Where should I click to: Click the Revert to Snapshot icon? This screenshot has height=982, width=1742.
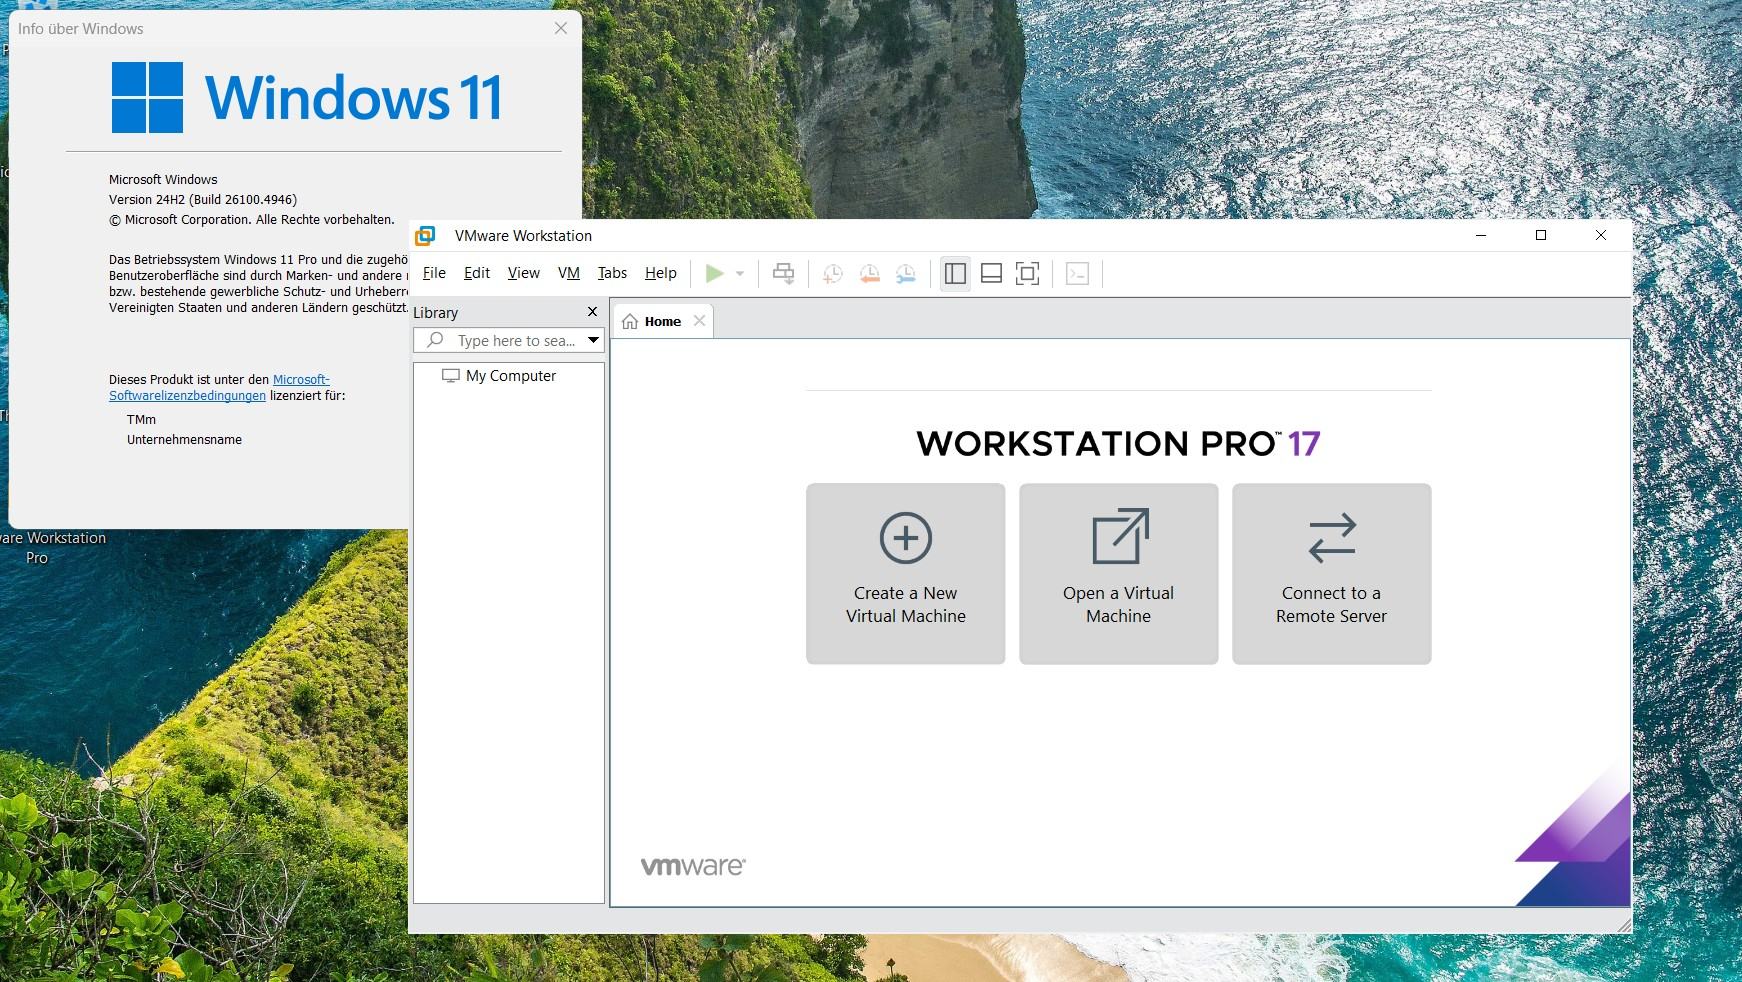[869, 273]
